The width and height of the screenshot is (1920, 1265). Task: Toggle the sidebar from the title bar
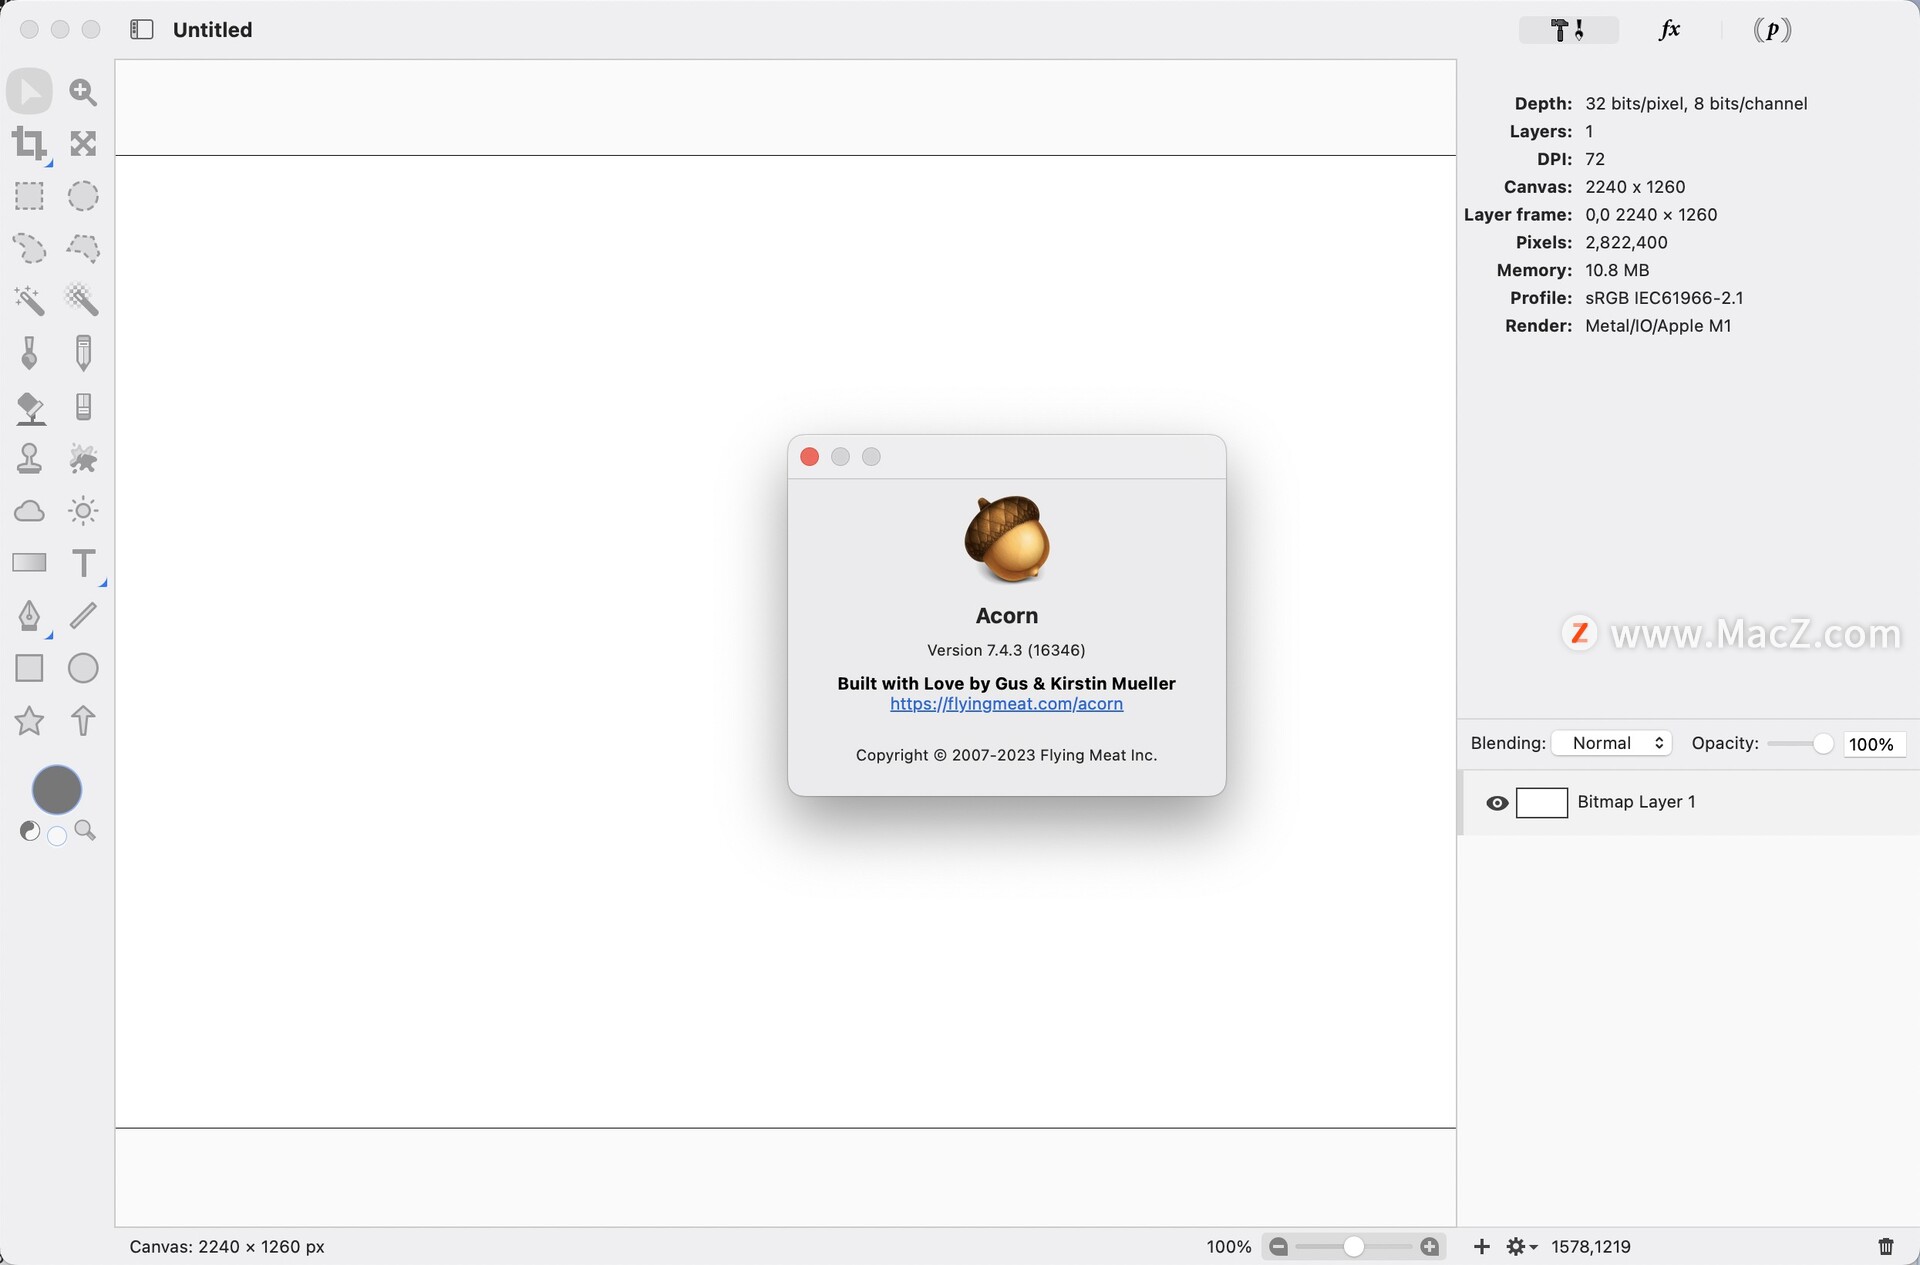pyautogui.click(x=142, y=30)
